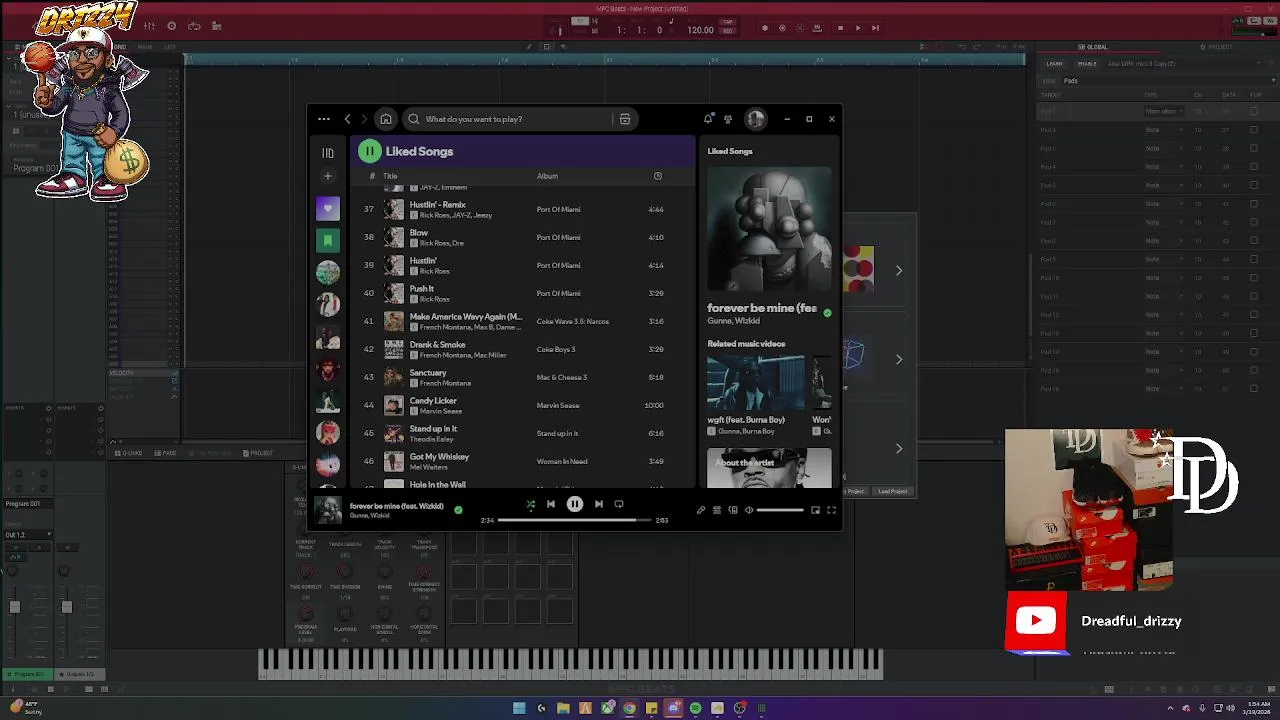Skip to next track
1280x720 pixels.
[599, 505]
